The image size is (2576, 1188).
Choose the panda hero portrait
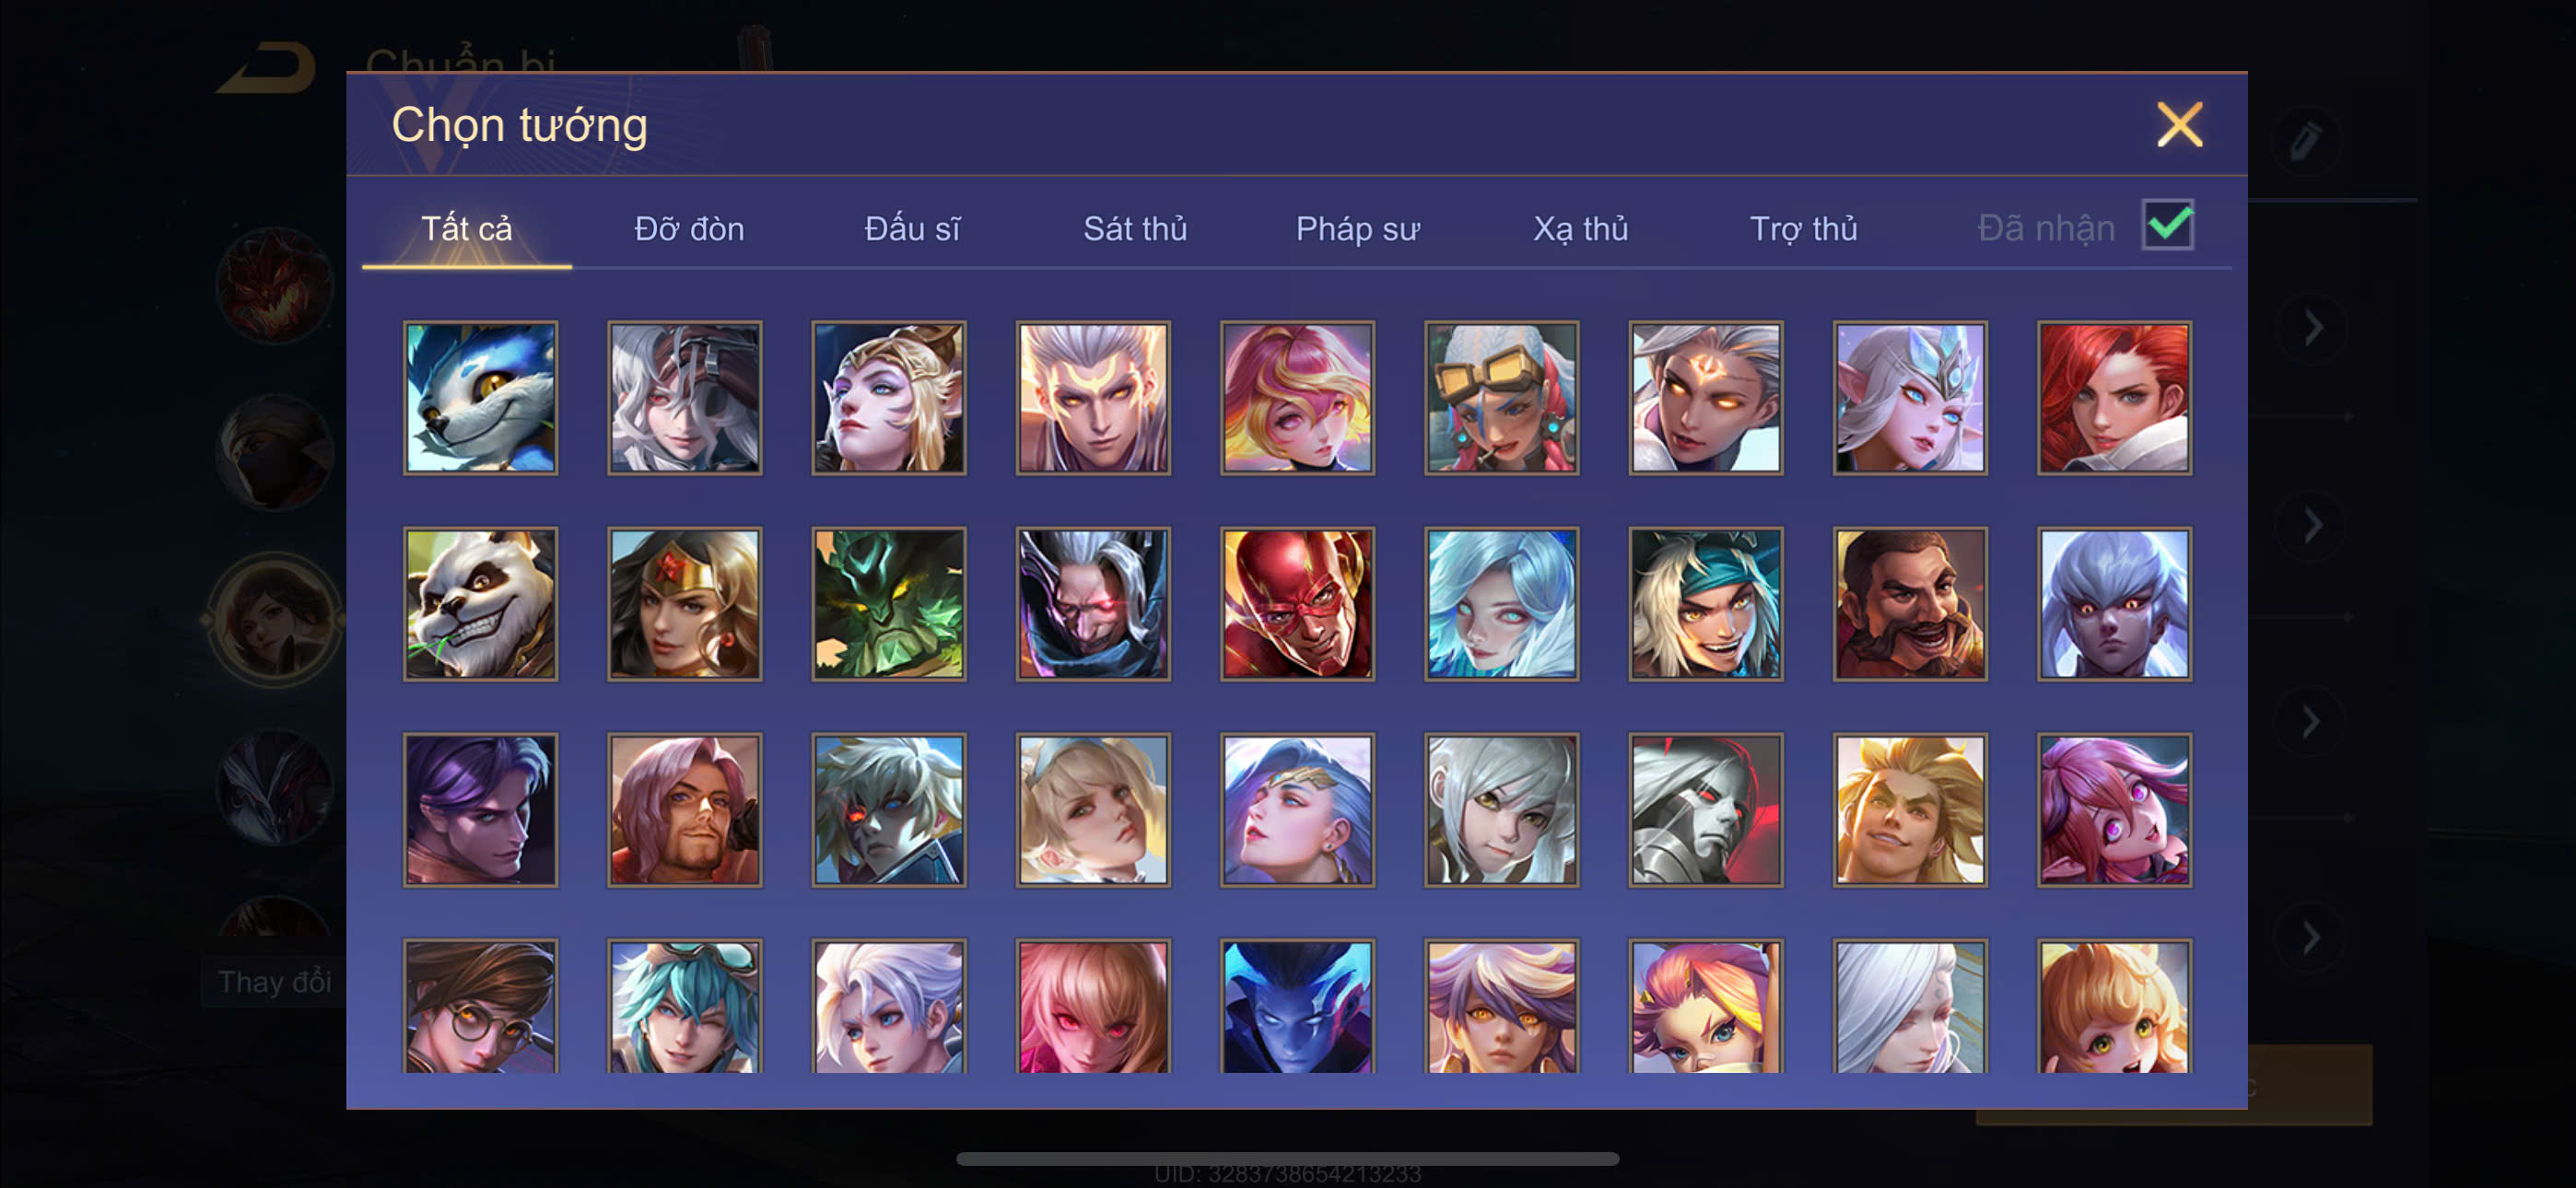(480, 603)
